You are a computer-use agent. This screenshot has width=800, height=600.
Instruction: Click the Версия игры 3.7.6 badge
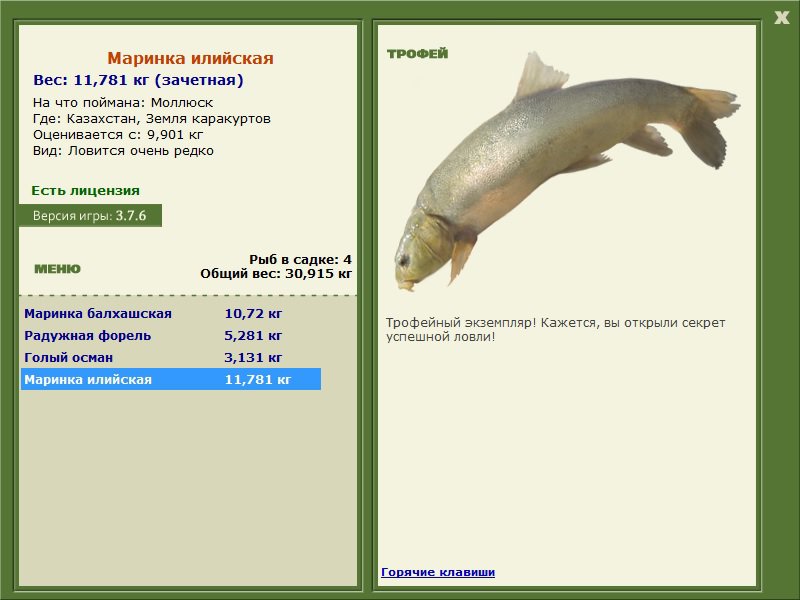(x=90, y=215)
